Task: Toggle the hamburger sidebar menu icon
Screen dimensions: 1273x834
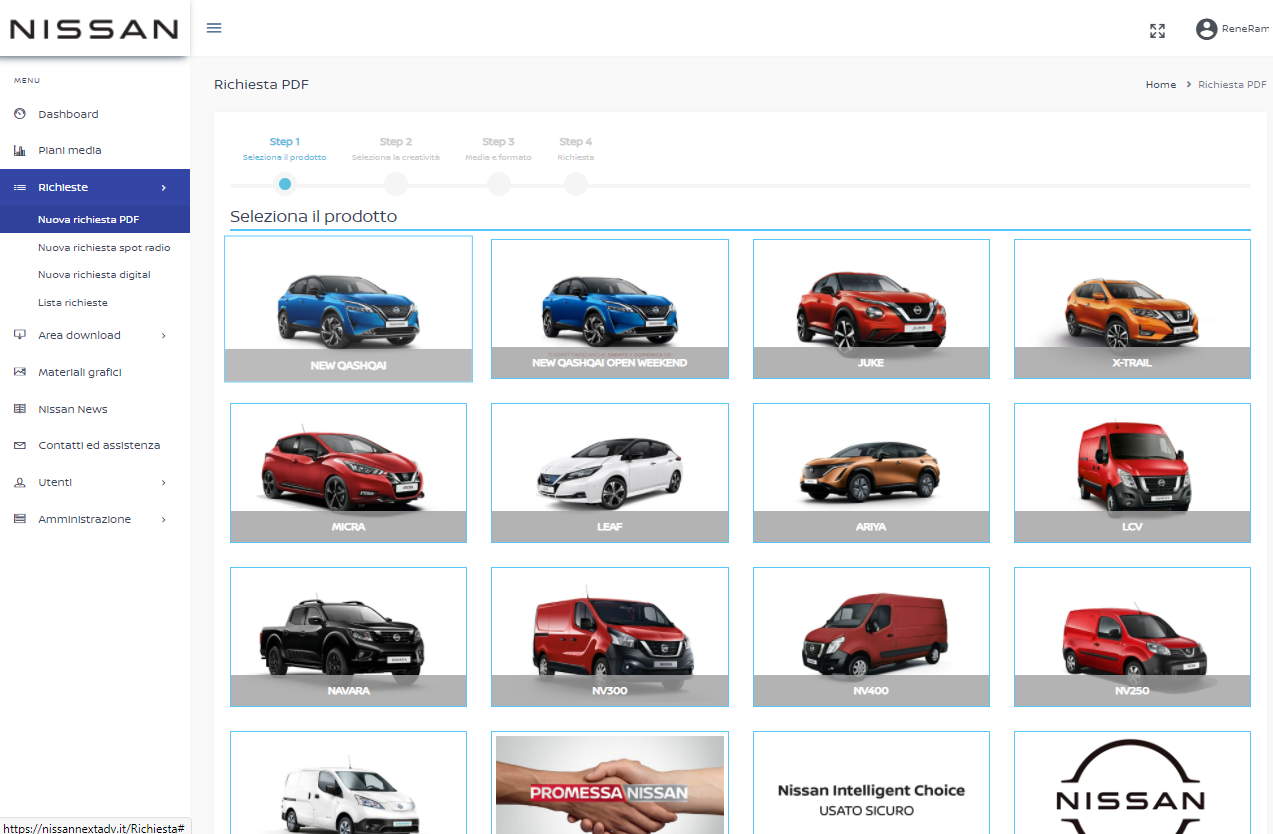Action: point(214,28)
